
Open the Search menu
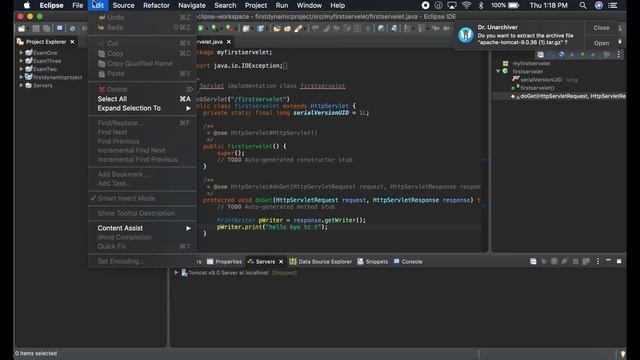[225, 5]
